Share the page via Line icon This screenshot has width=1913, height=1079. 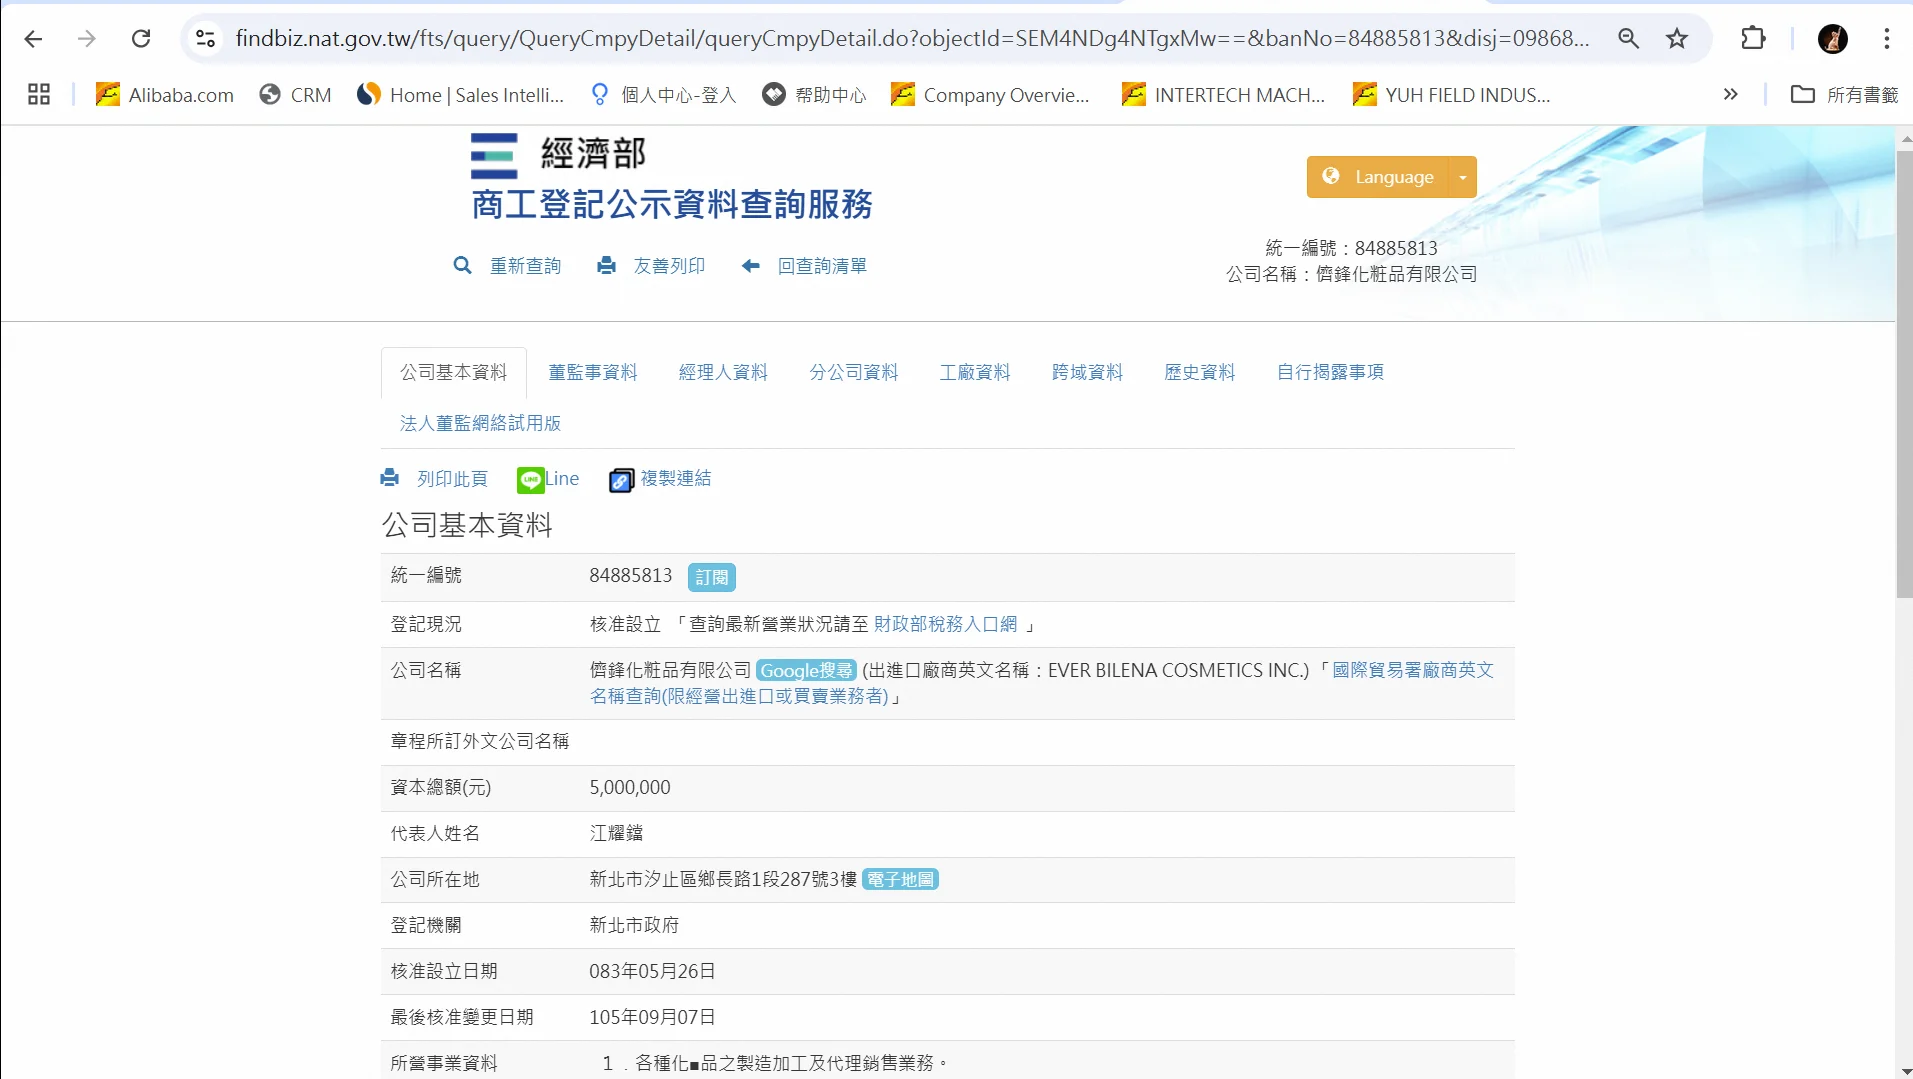[530, 480]
